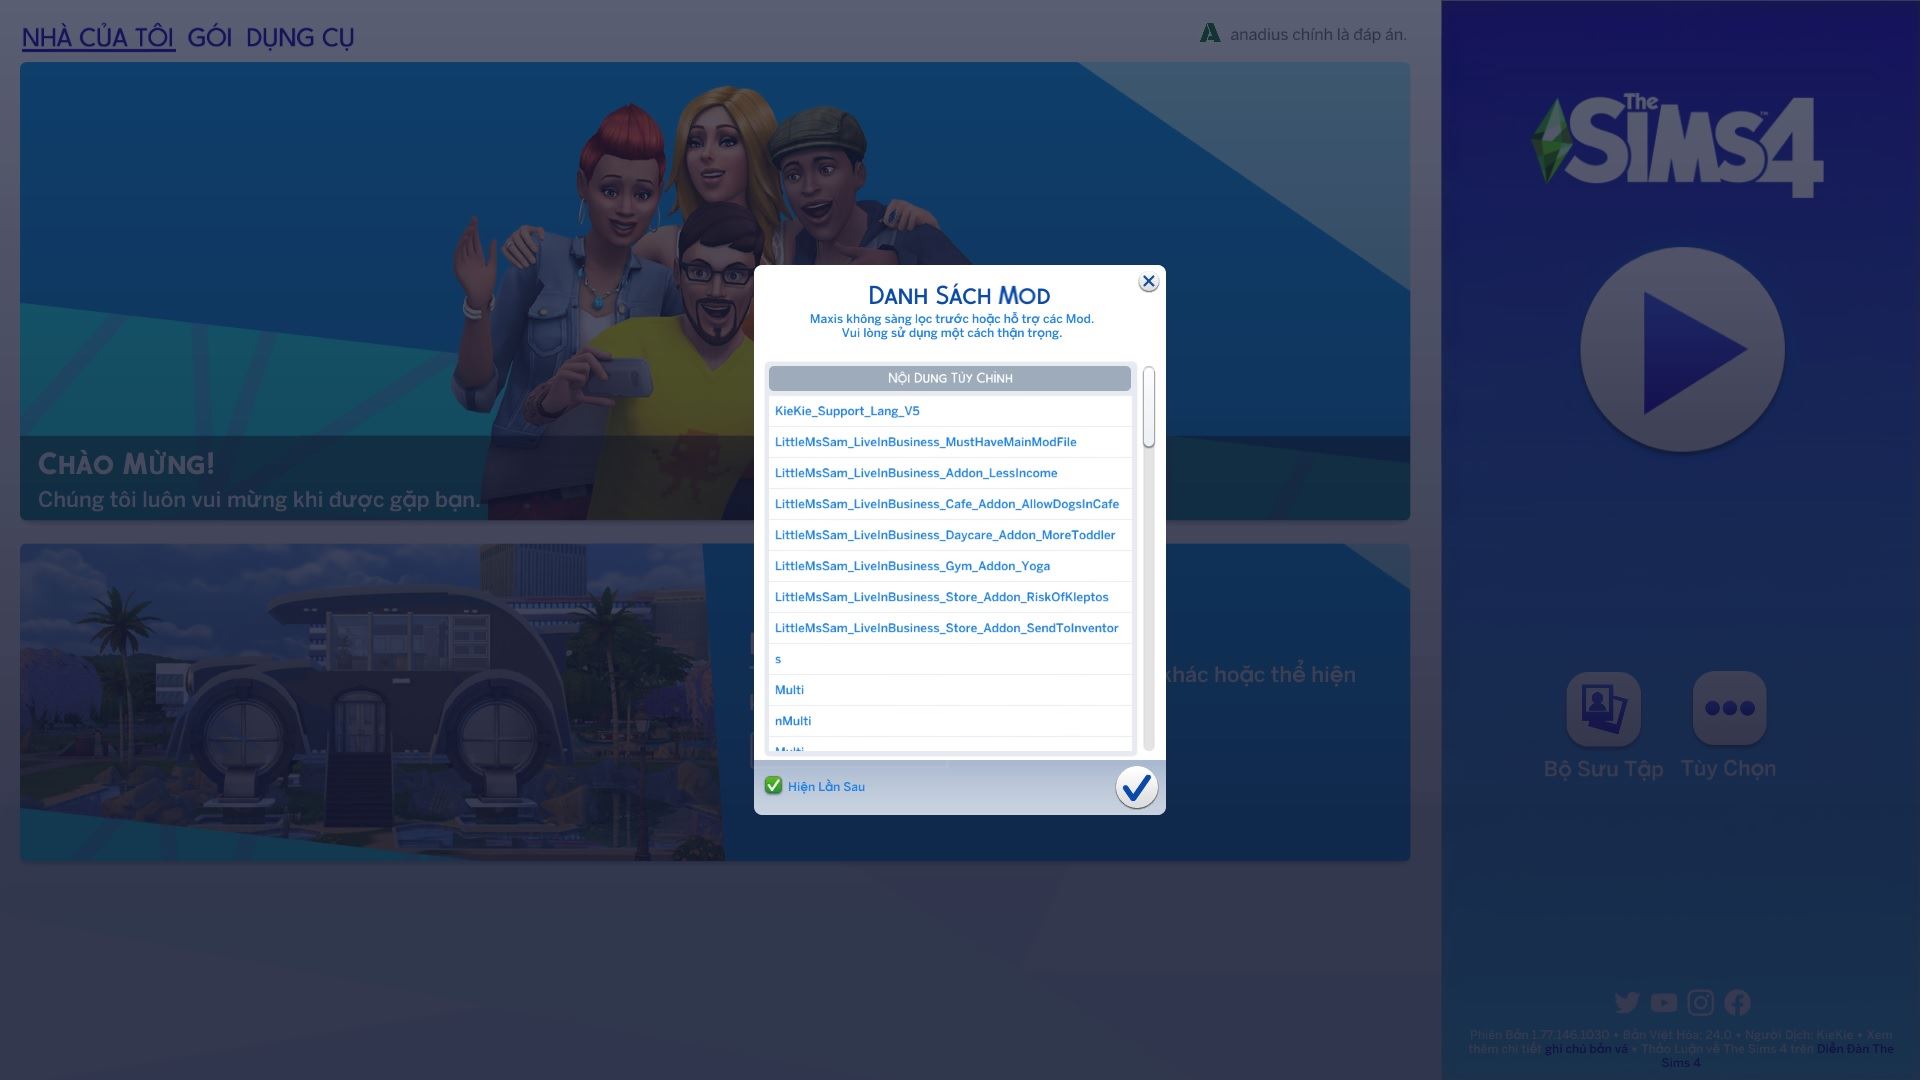Open the YouTube social icon
This screenshot has width=1920, height=1080.
point(1664,1002)
